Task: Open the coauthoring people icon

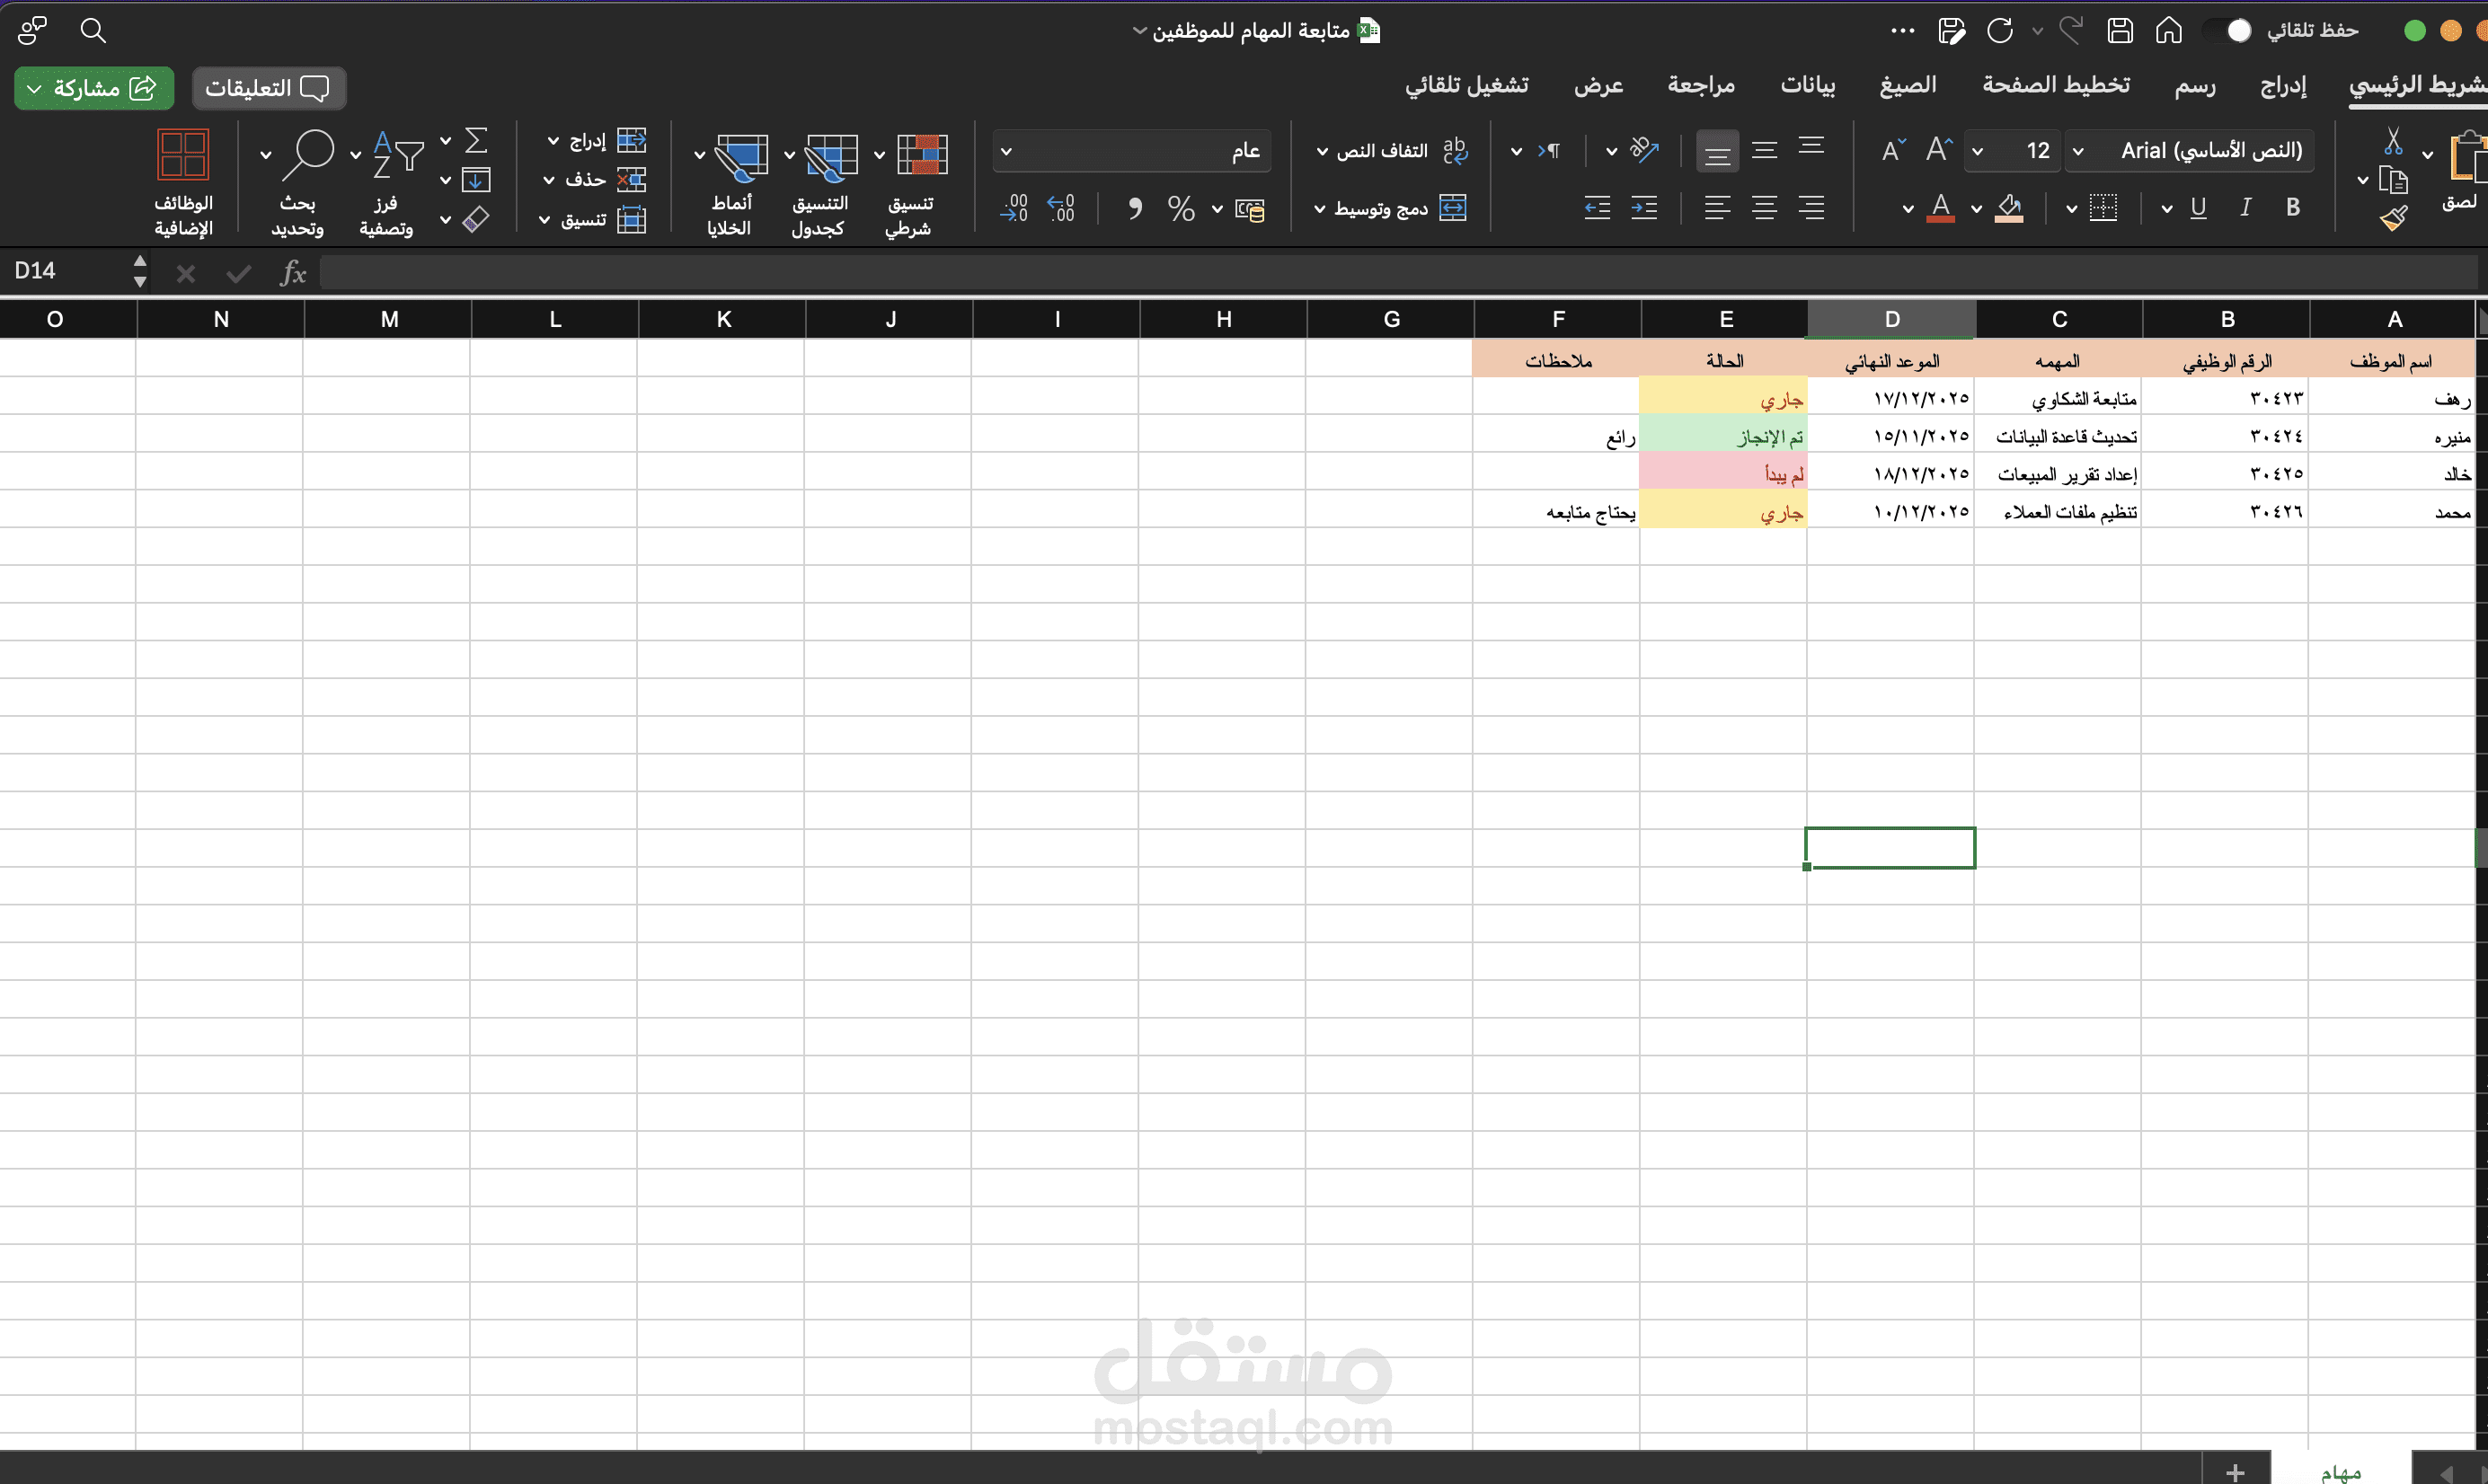Action: point(32,31)
